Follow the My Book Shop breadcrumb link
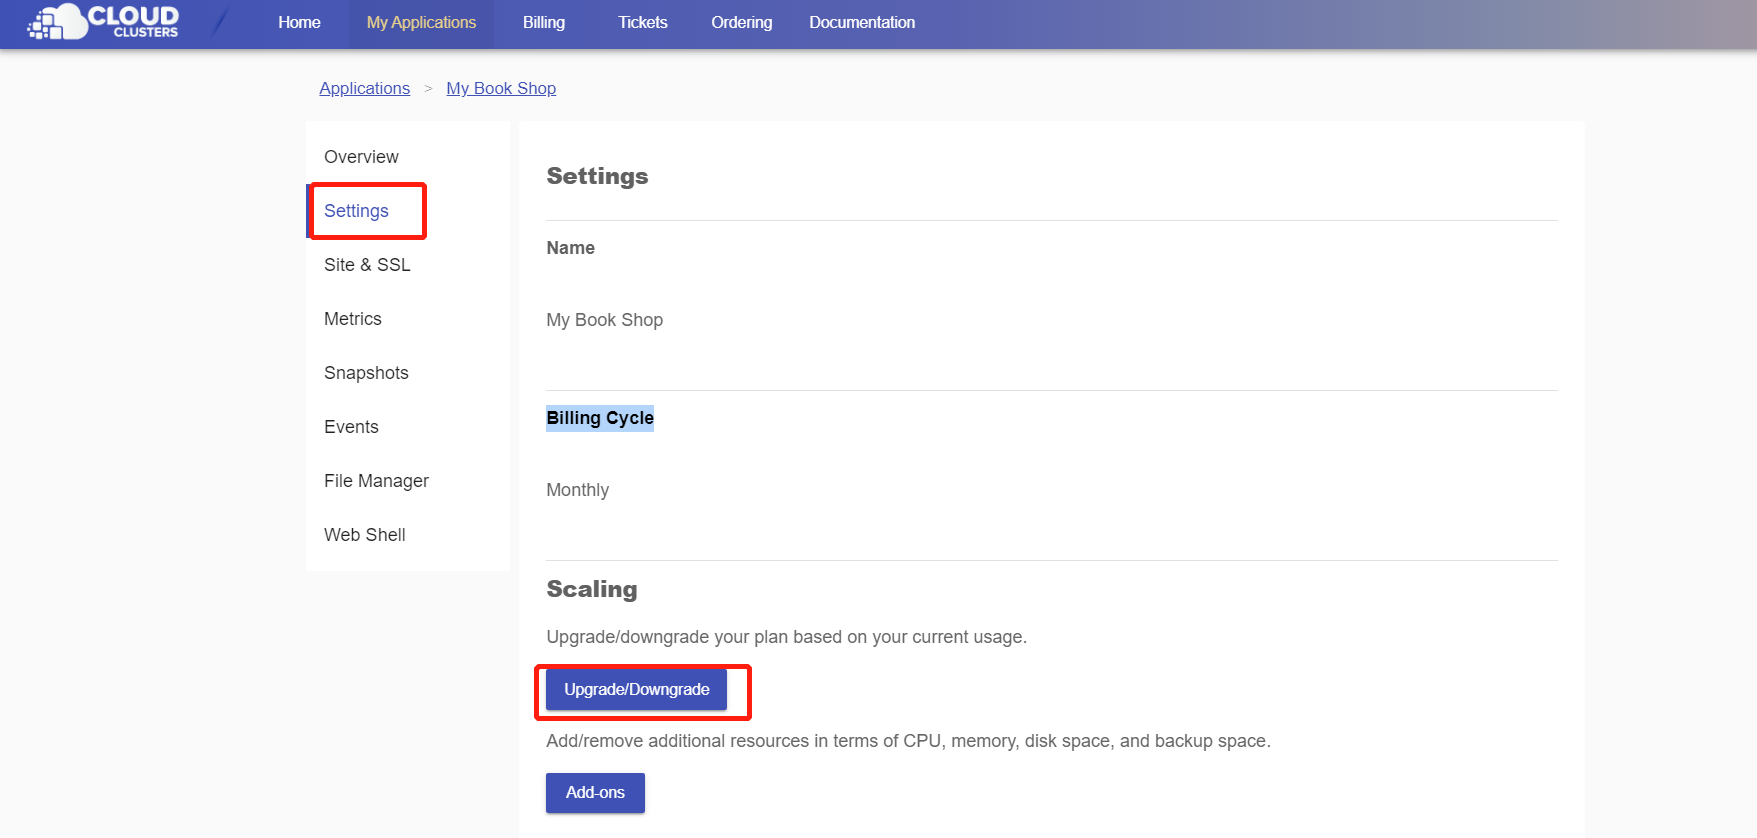This screenshot has height=838, width=1757. pyautogui.click(x=501, y=88)
